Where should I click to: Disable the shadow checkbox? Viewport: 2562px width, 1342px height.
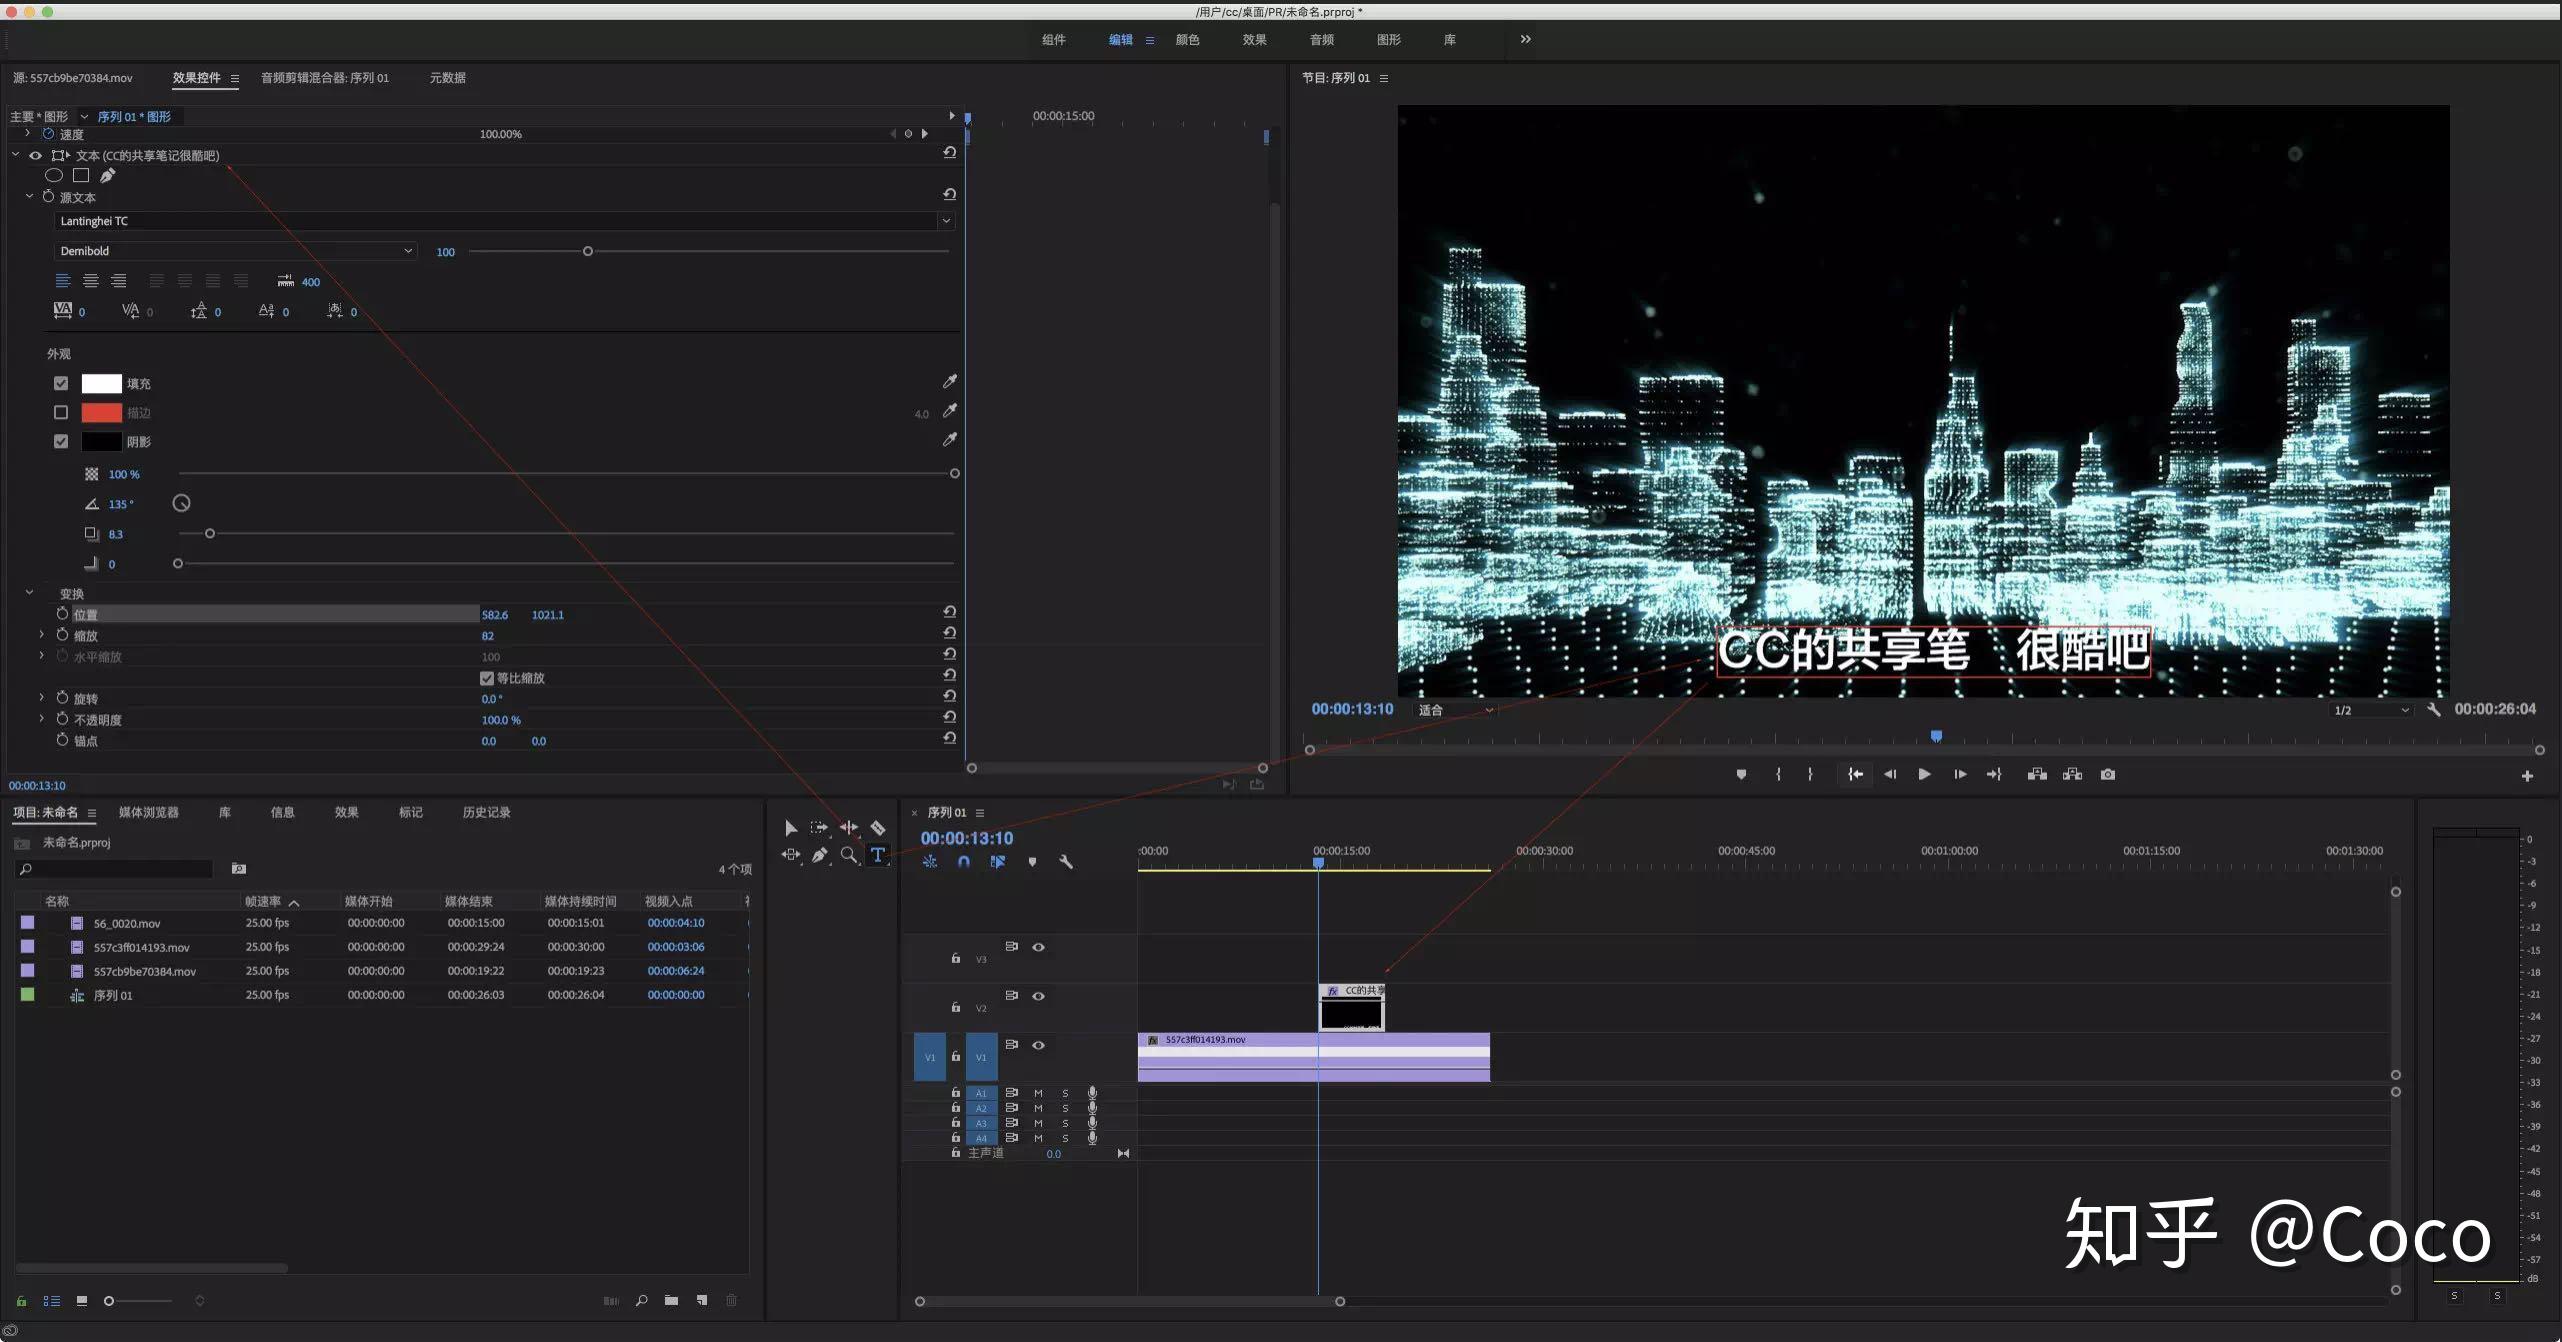click(61, 441)
